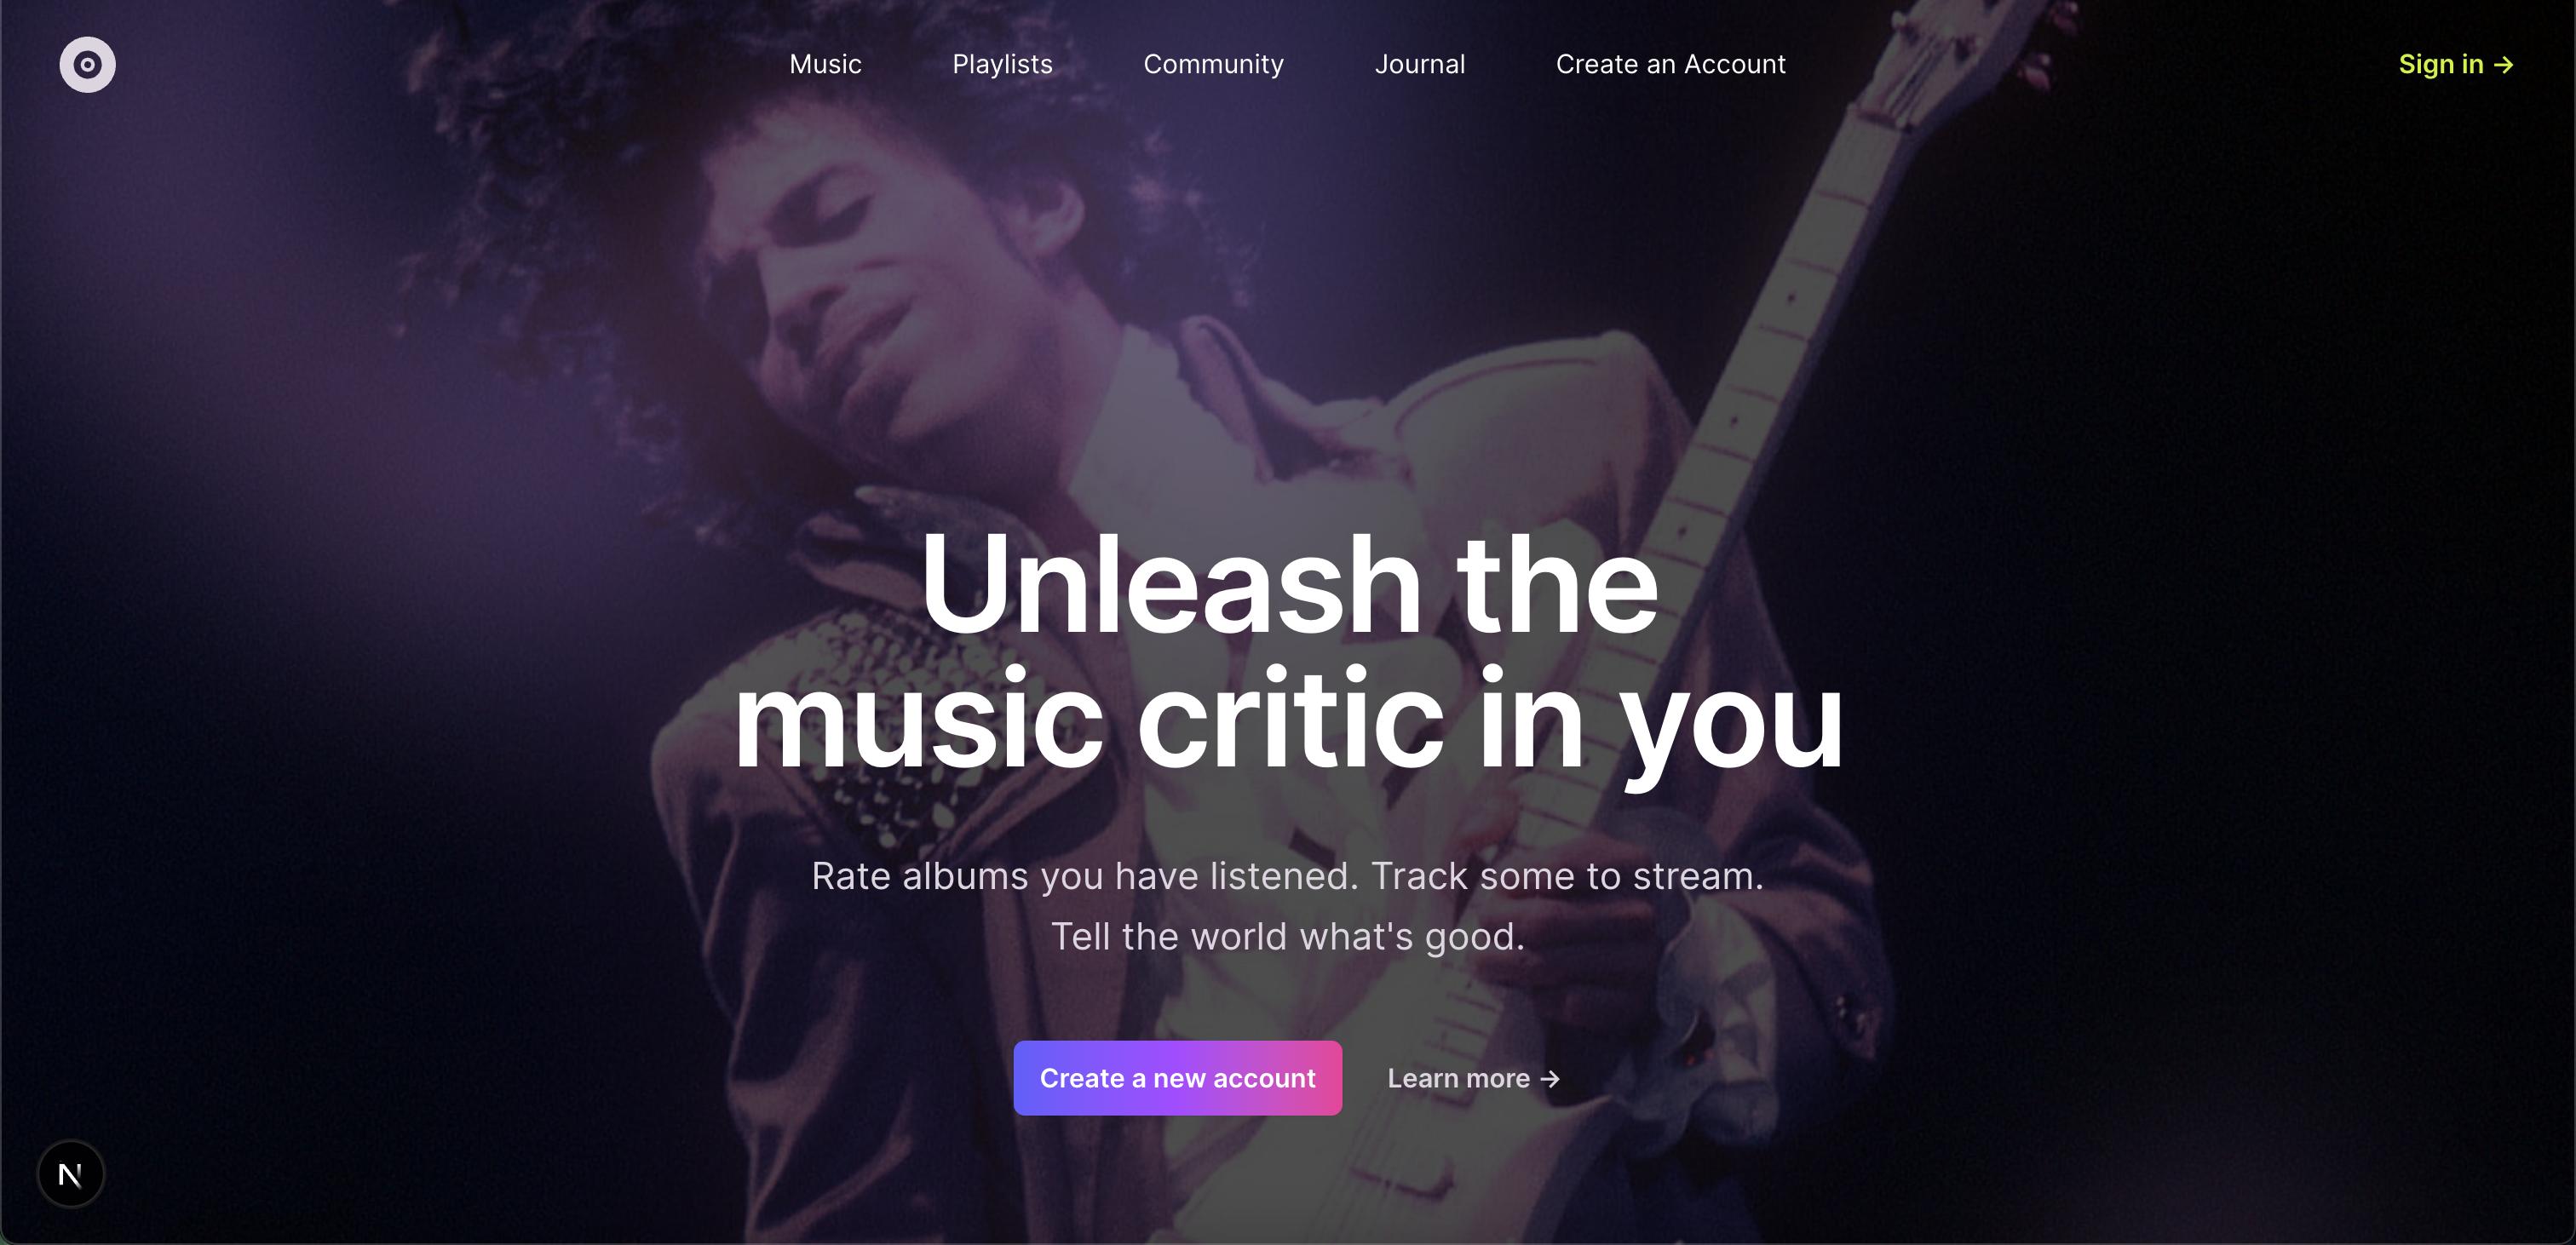Click the studded jacket shoulder in photo

880,690
